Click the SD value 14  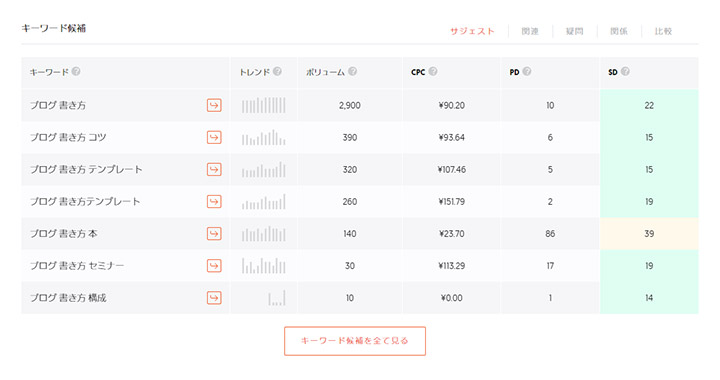point(649,298)
